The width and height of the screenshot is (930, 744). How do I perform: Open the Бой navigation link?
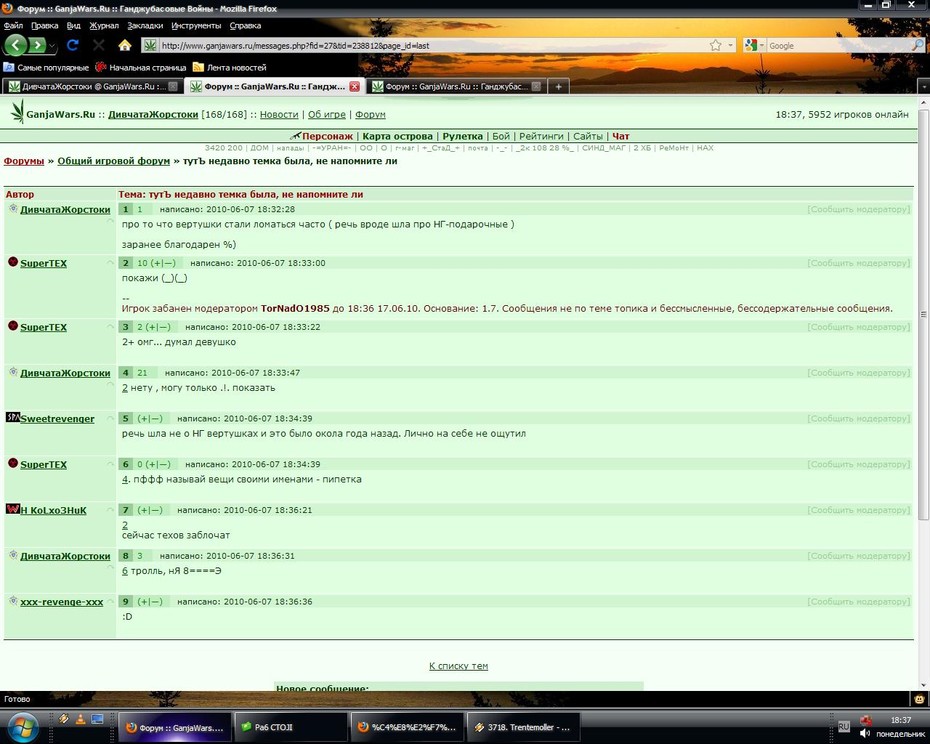pos(501,136)
